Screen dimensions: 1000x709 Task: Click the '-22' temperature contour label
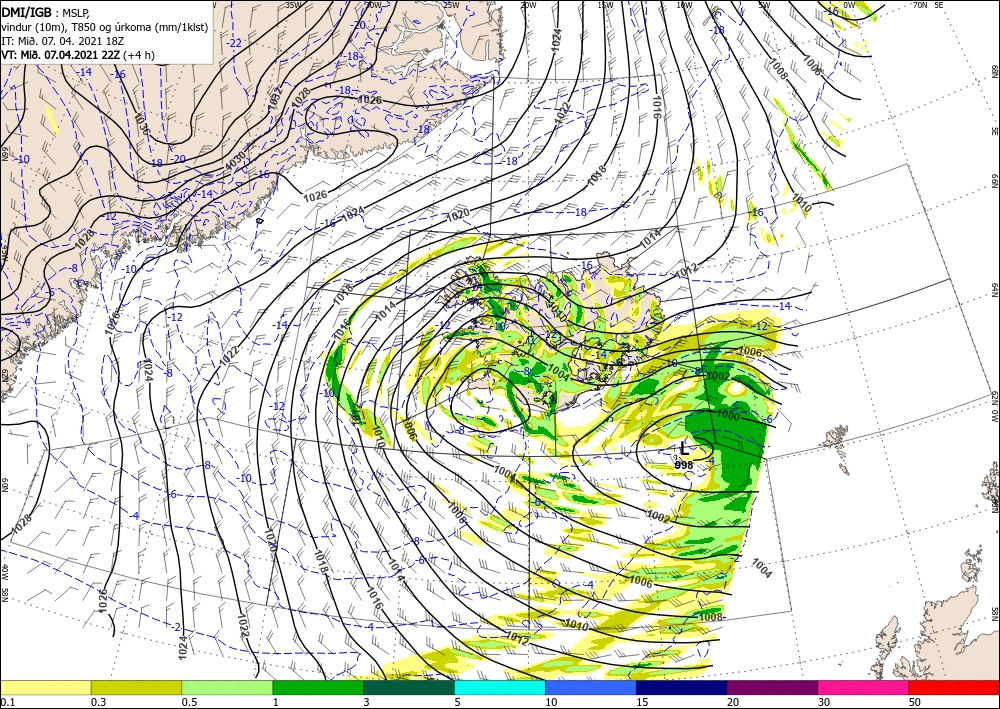pos(235,43)
